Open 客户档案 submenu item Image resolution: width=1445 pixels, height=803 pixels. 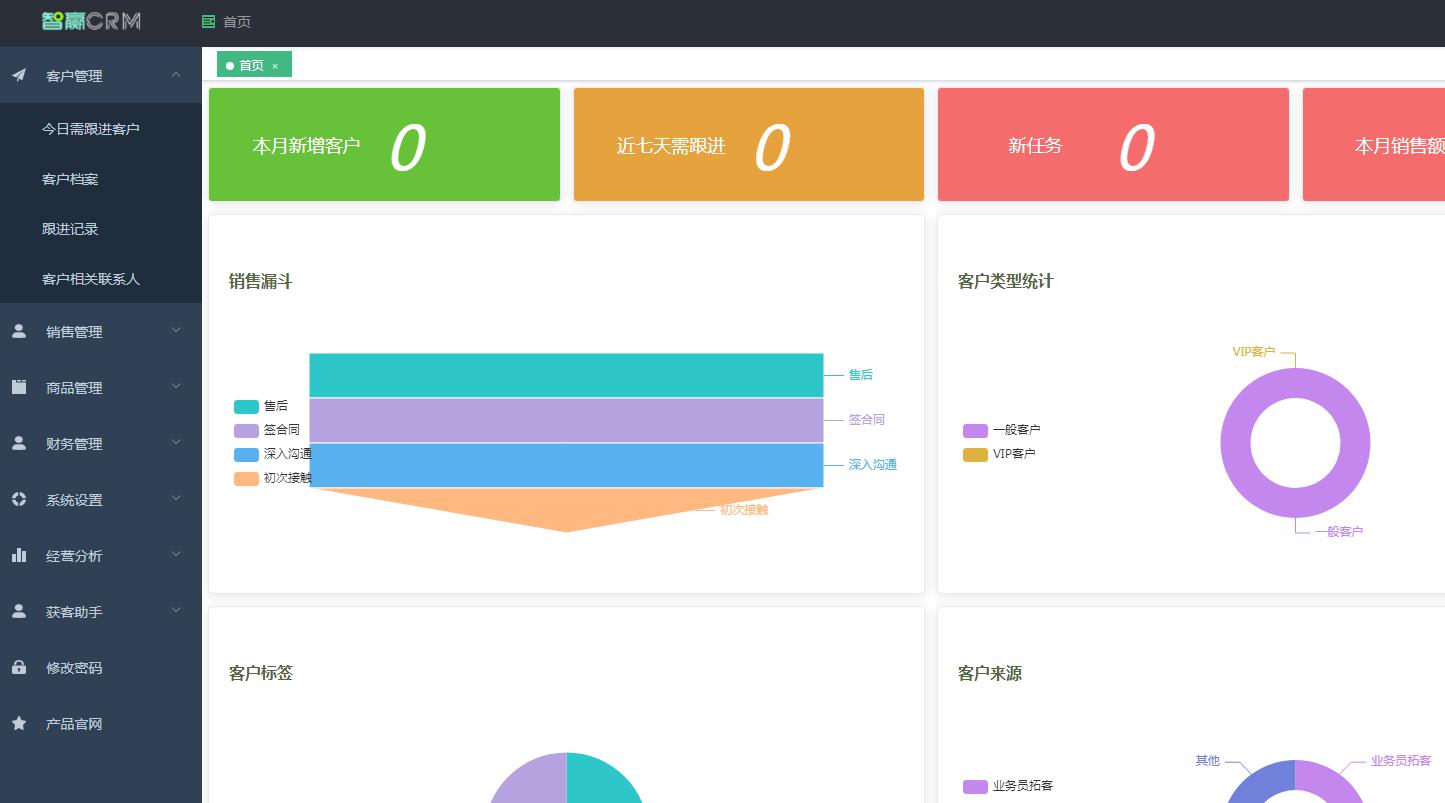(x=101, y=179)
